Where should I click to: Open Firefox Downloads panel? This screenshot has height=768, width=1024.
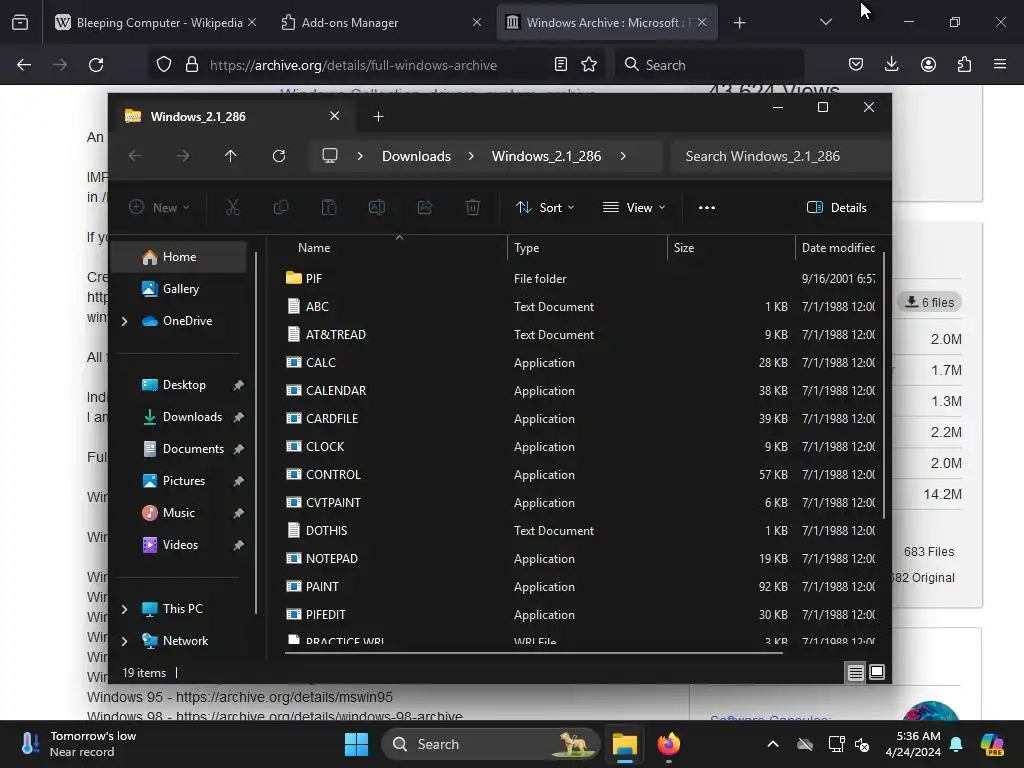point(891,65)
